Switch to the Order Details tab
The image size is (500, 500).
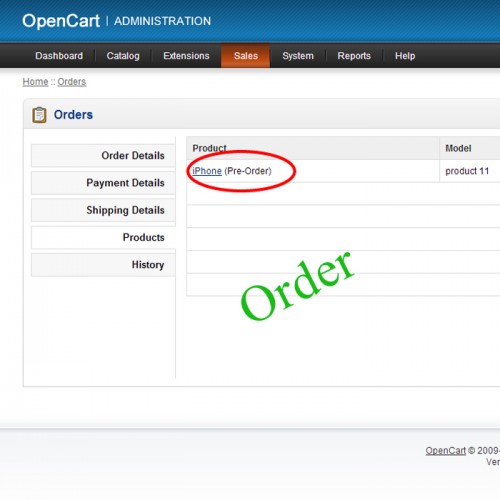point(103,155)
